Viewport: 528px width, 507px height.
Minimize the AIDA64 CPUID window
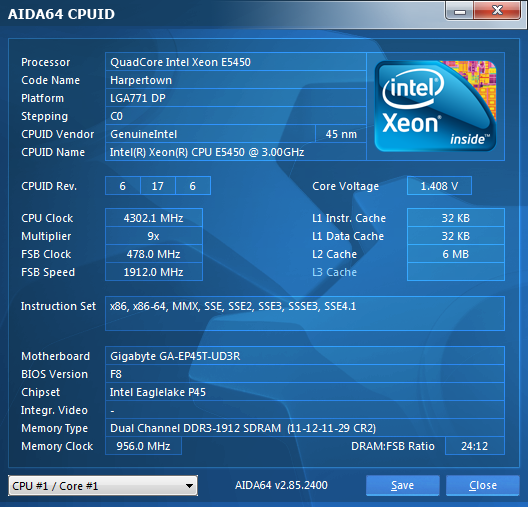pyautogui.click(x=460, y=11)
